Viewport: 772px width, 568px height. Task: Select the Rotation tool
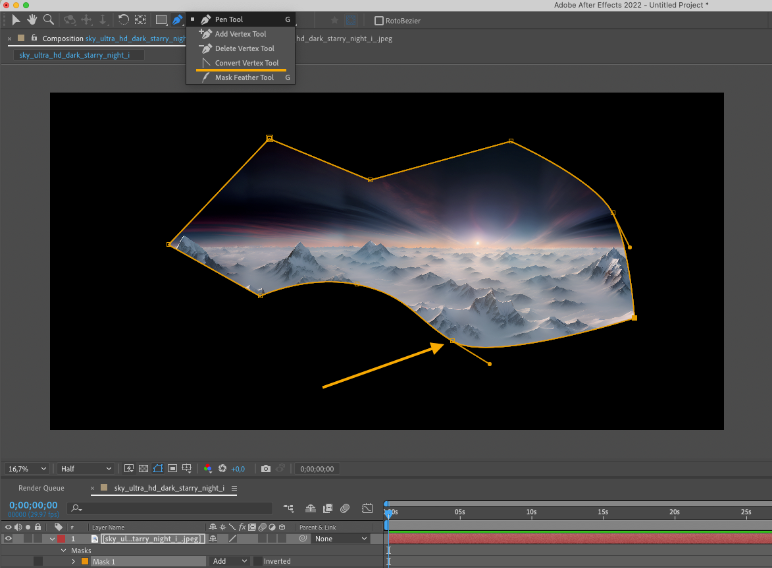(x=123, y=19)
